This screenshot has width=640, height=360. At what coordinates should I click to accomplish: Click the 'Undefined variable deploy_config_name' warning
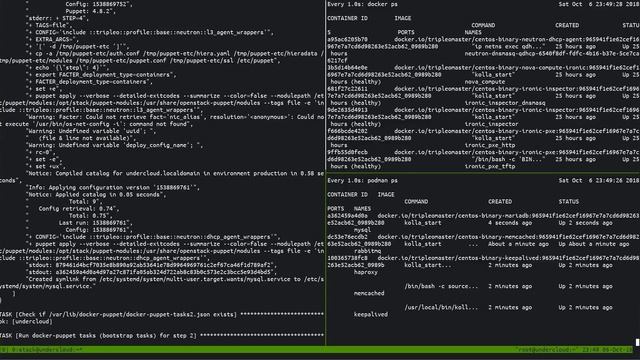(115, 145)
